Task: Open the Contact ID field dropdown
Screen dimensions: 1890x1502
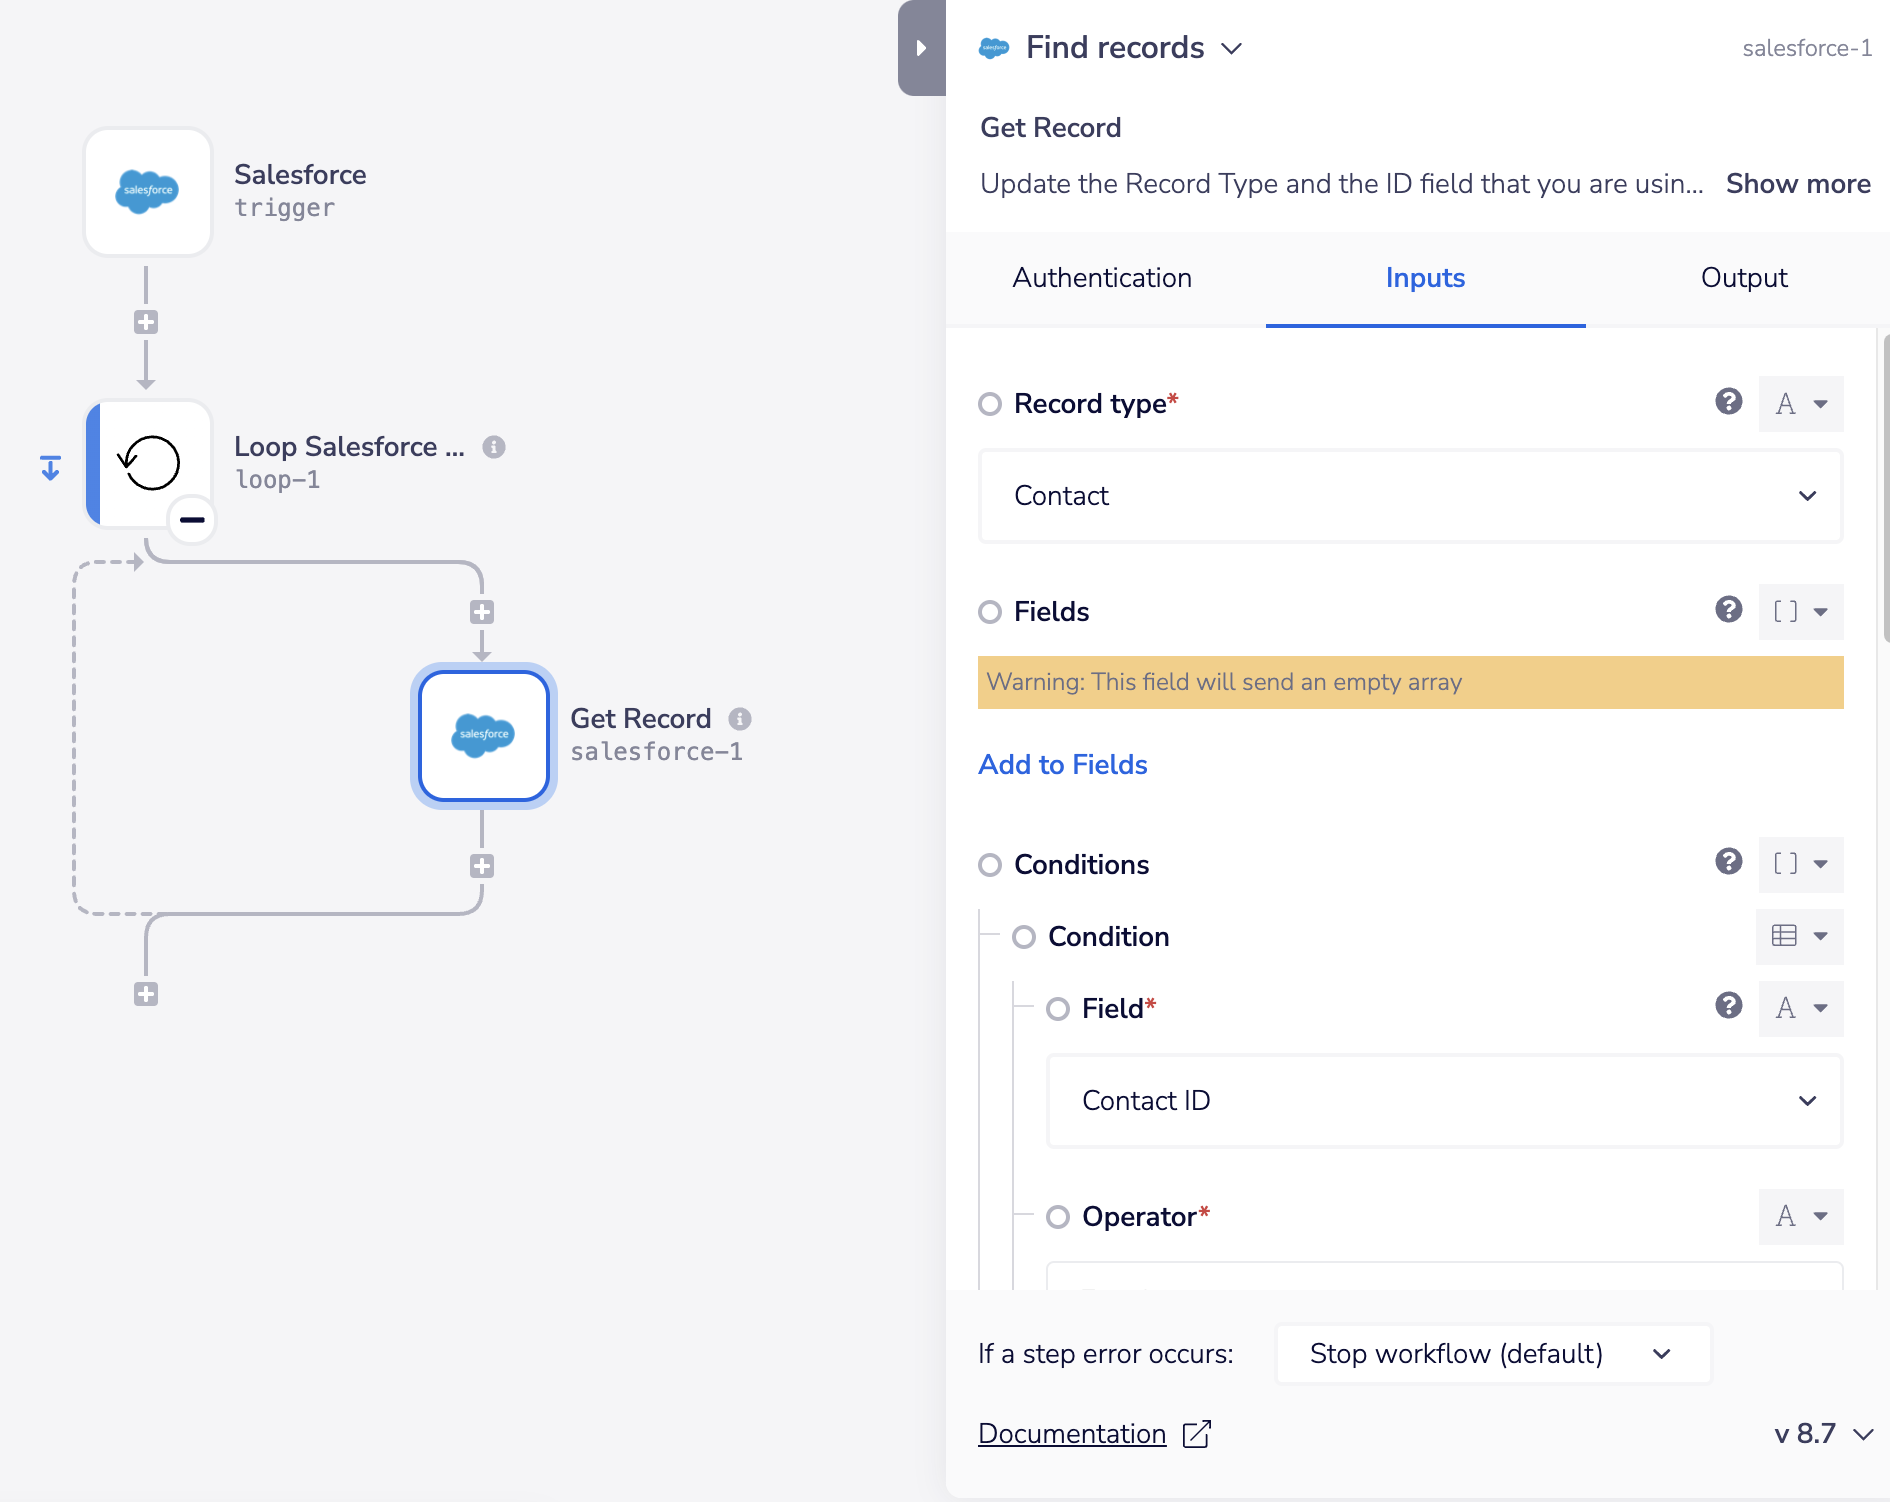Action: (1443, 1101)
